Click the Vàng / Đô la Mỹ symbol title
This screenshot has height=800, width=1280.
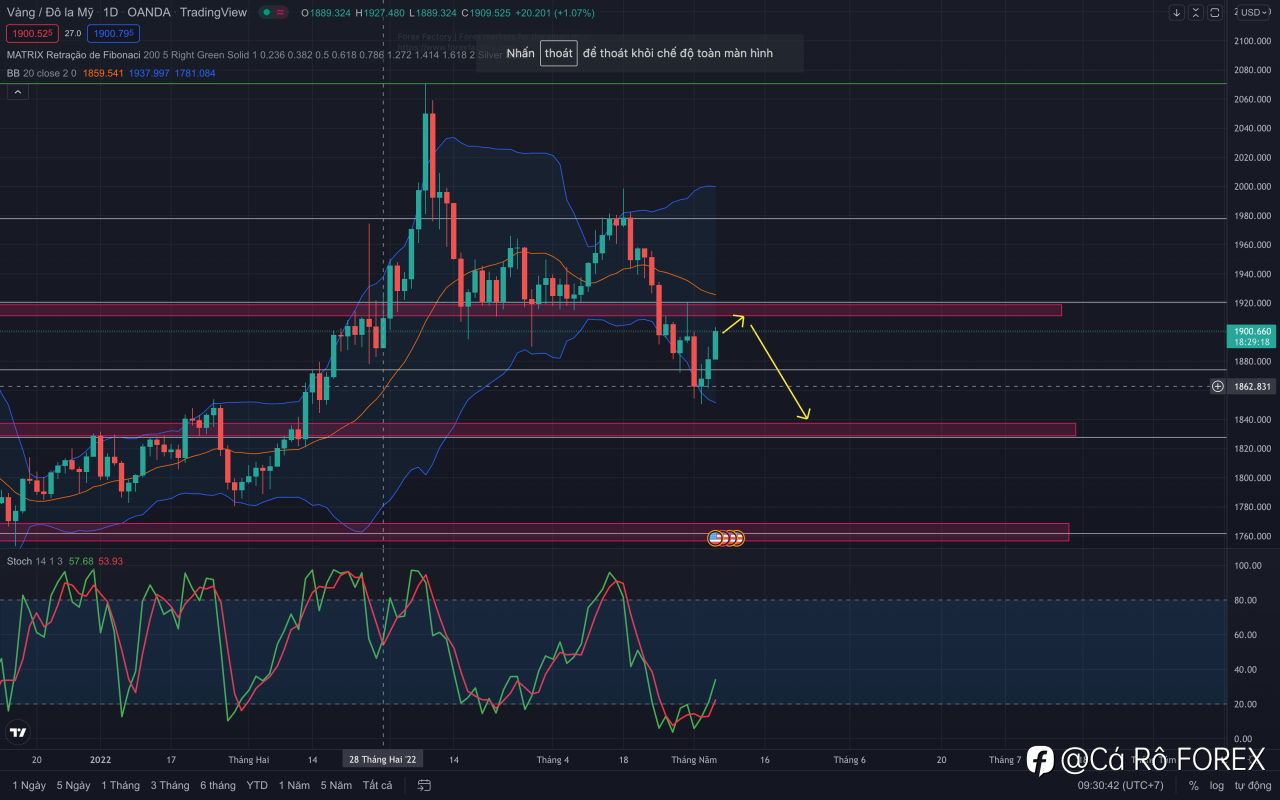pyautogui.click(x=49, y=12)
